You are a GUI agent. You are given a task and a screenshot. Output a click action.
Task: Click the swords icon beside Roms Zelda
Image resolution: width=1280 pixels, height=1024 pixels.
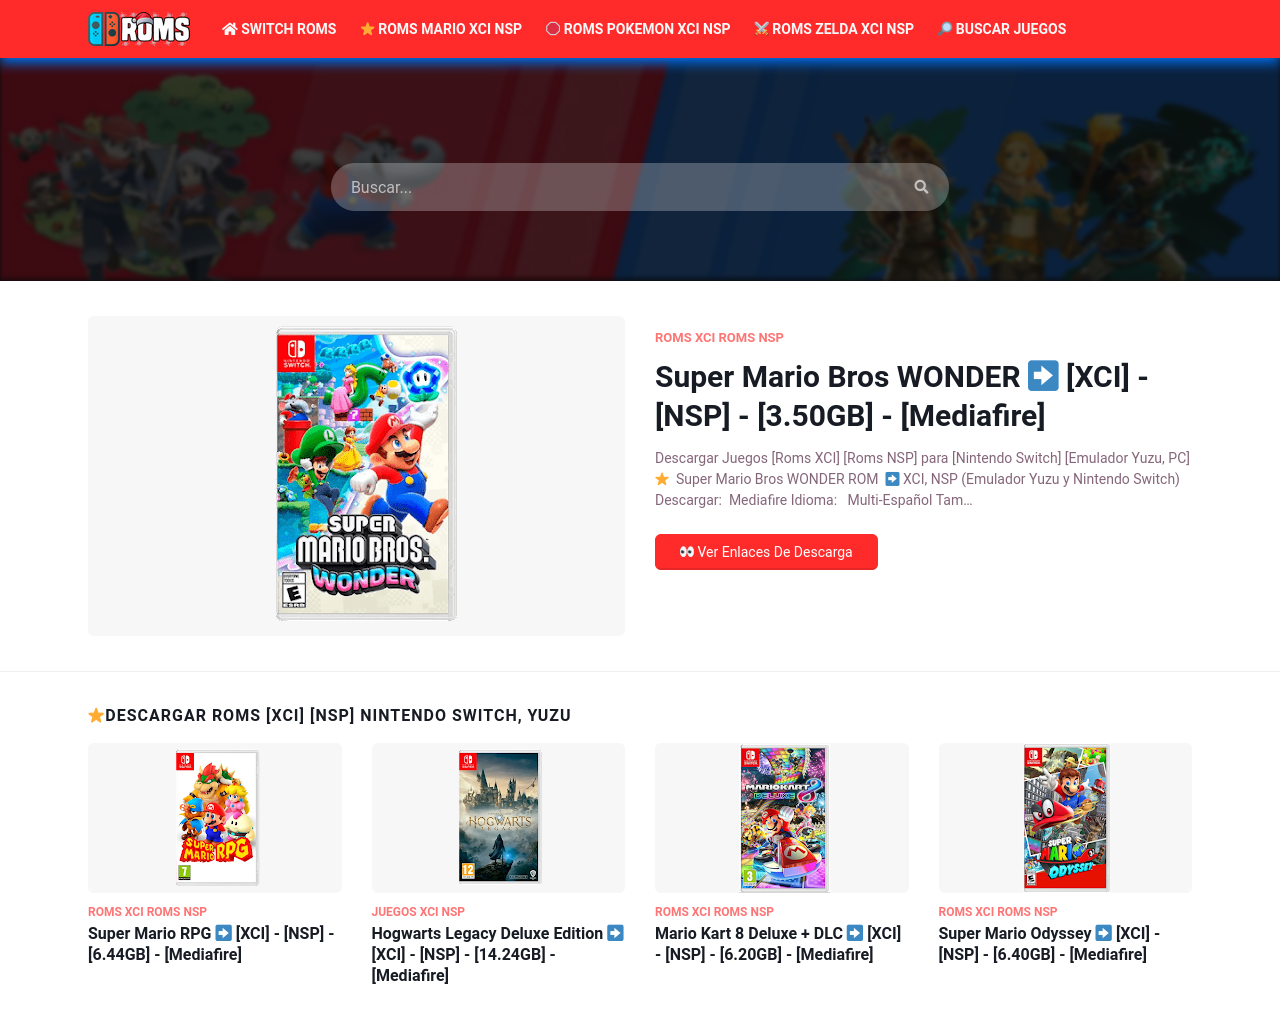[761, 29]
